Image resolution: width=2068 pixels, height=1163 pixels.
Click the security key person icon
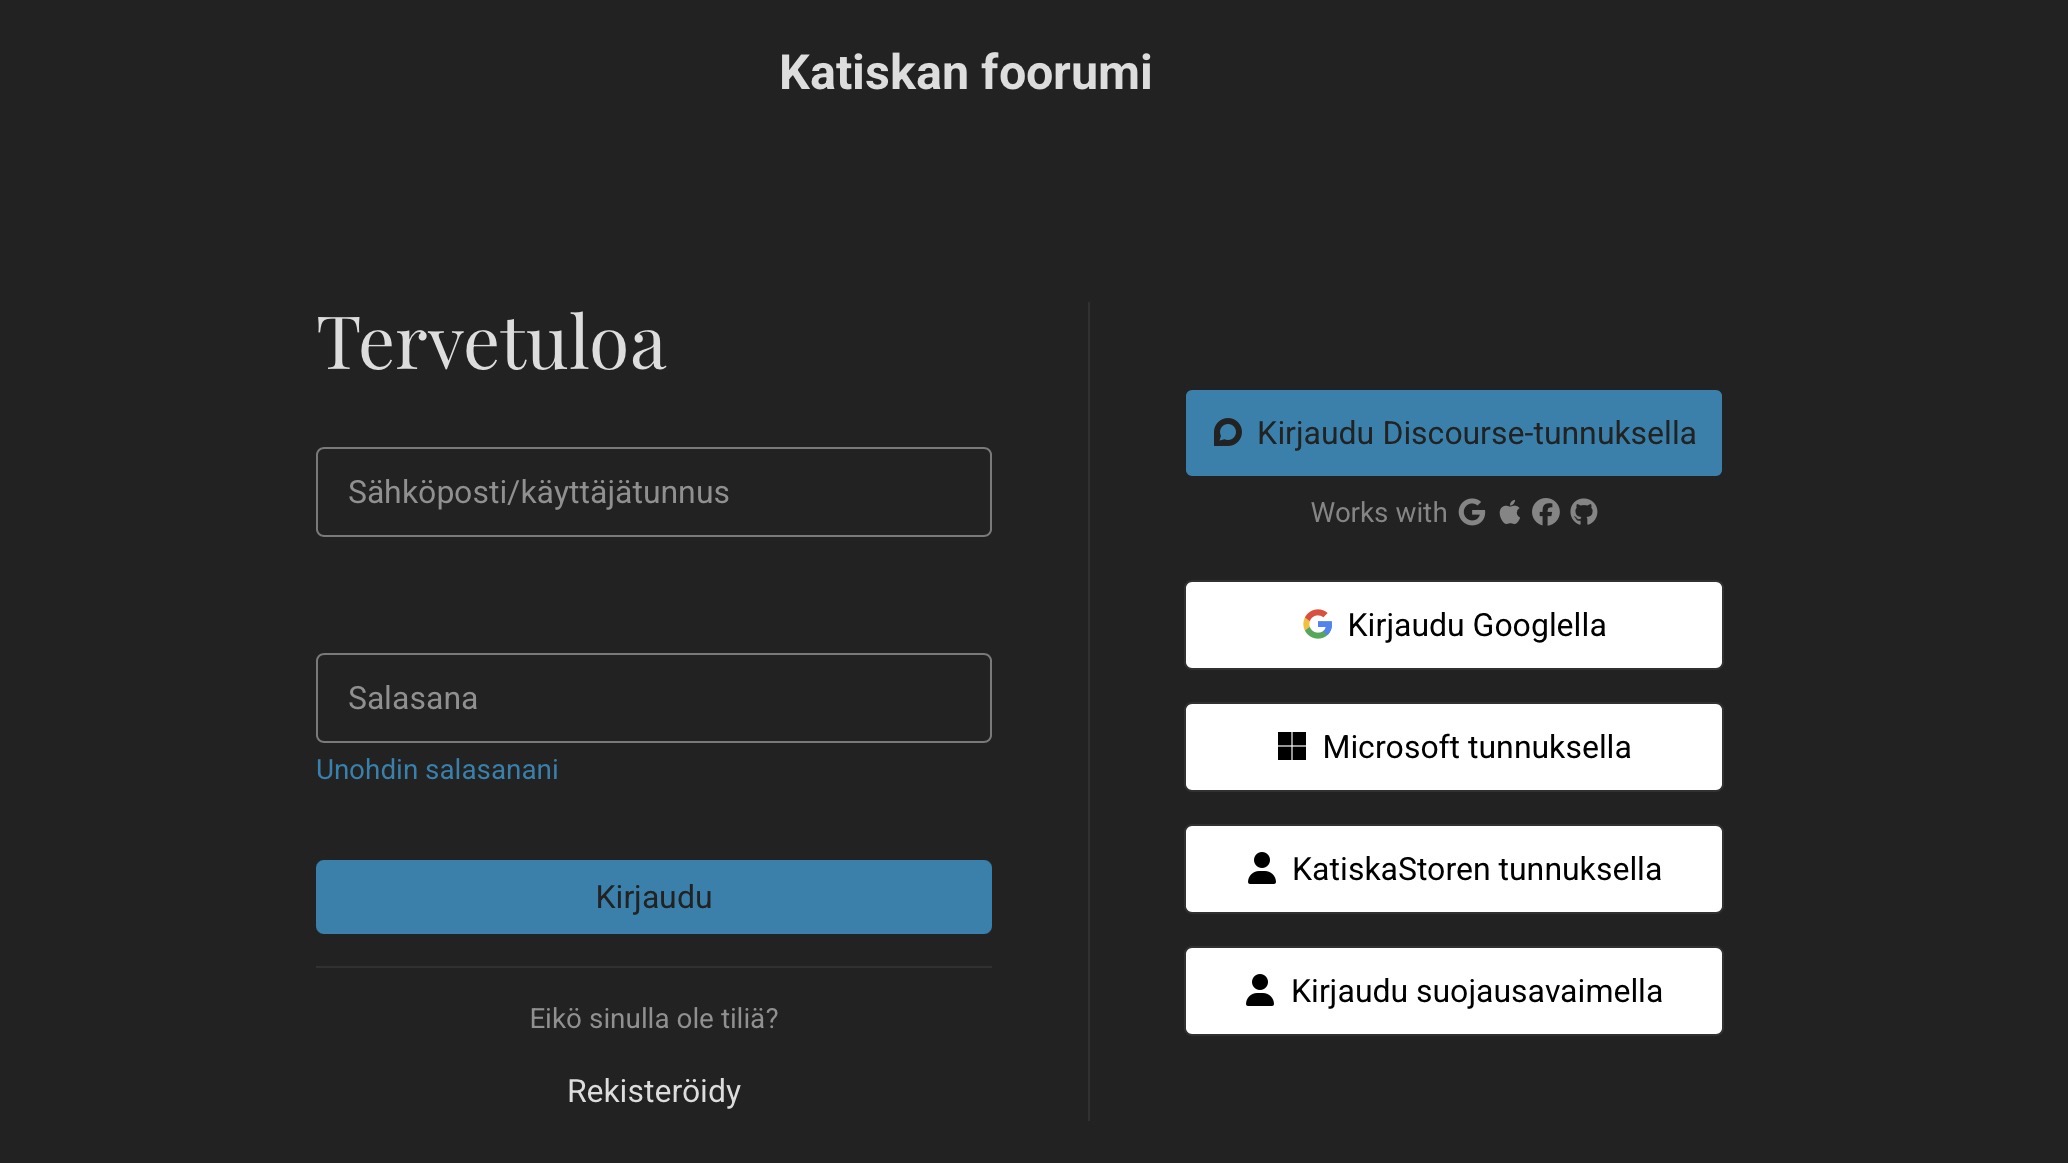[1260, 990]
